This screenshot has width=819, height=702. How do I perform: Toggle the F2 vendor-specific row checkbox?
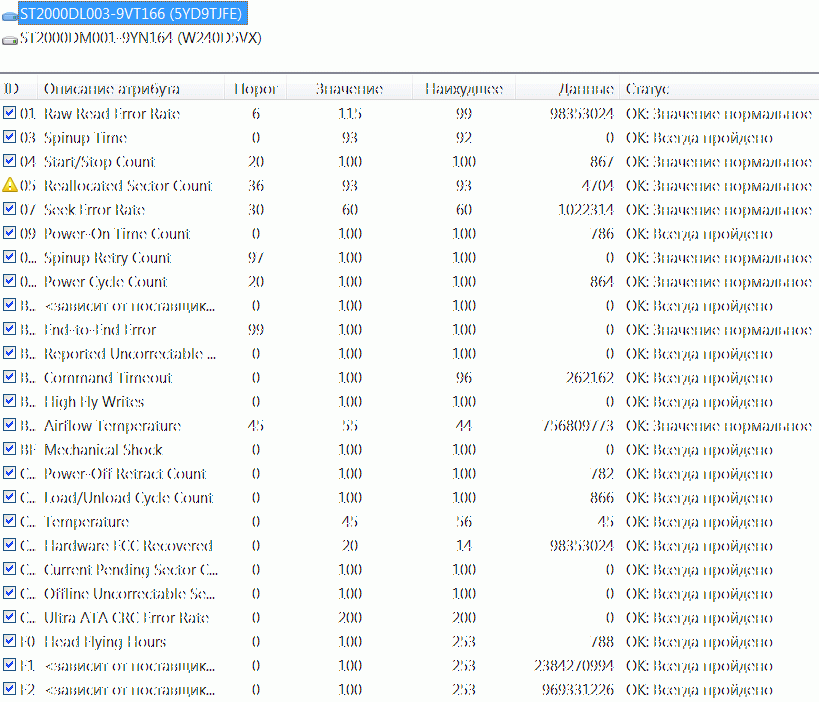point(9,689)
